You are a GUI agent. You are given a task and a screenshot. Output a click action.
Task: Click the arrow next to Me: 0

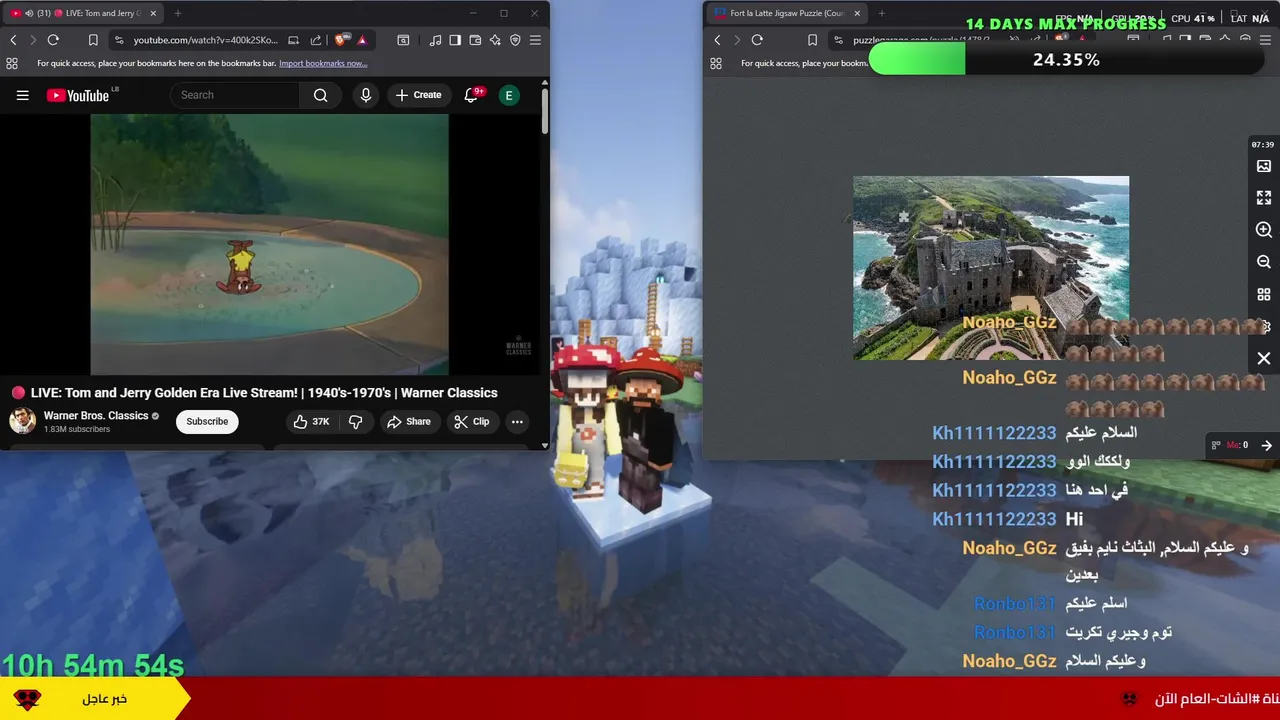point(1266,445)
